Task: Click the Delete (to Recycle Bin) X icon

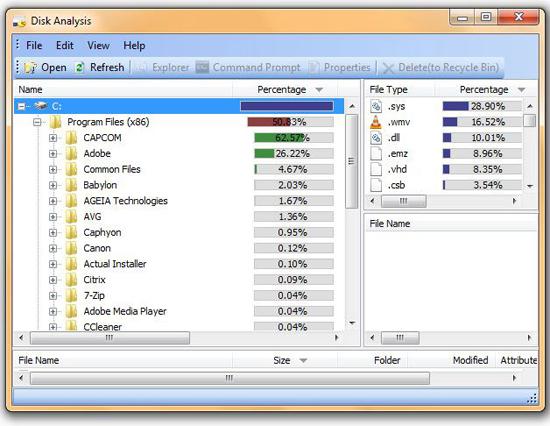Action: (x=388, y=68)
